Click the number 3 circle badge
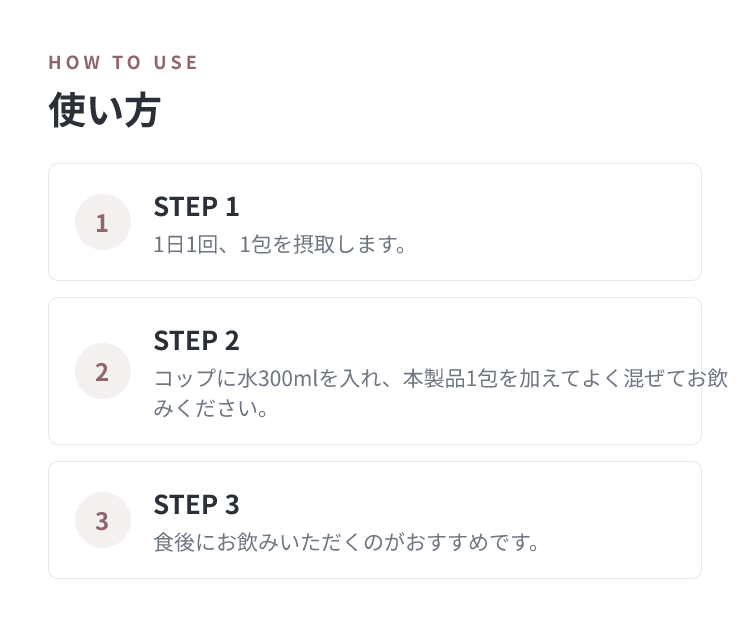The width and height of the screenshot is (750, 640). (x=103, y=520)
